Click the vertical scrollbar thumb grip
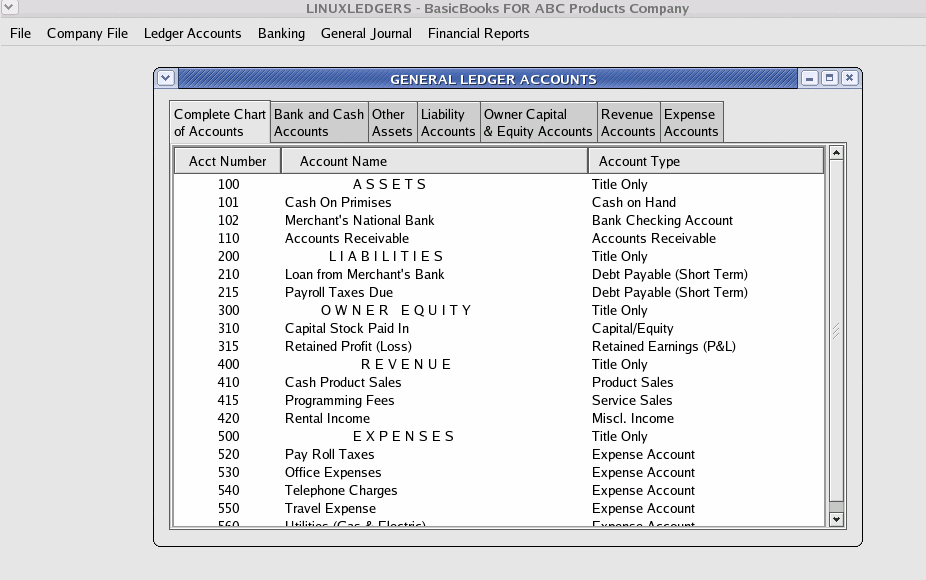The height and width of the screenshot is (580, 926). pyautogui.click(x=836, y=331)
